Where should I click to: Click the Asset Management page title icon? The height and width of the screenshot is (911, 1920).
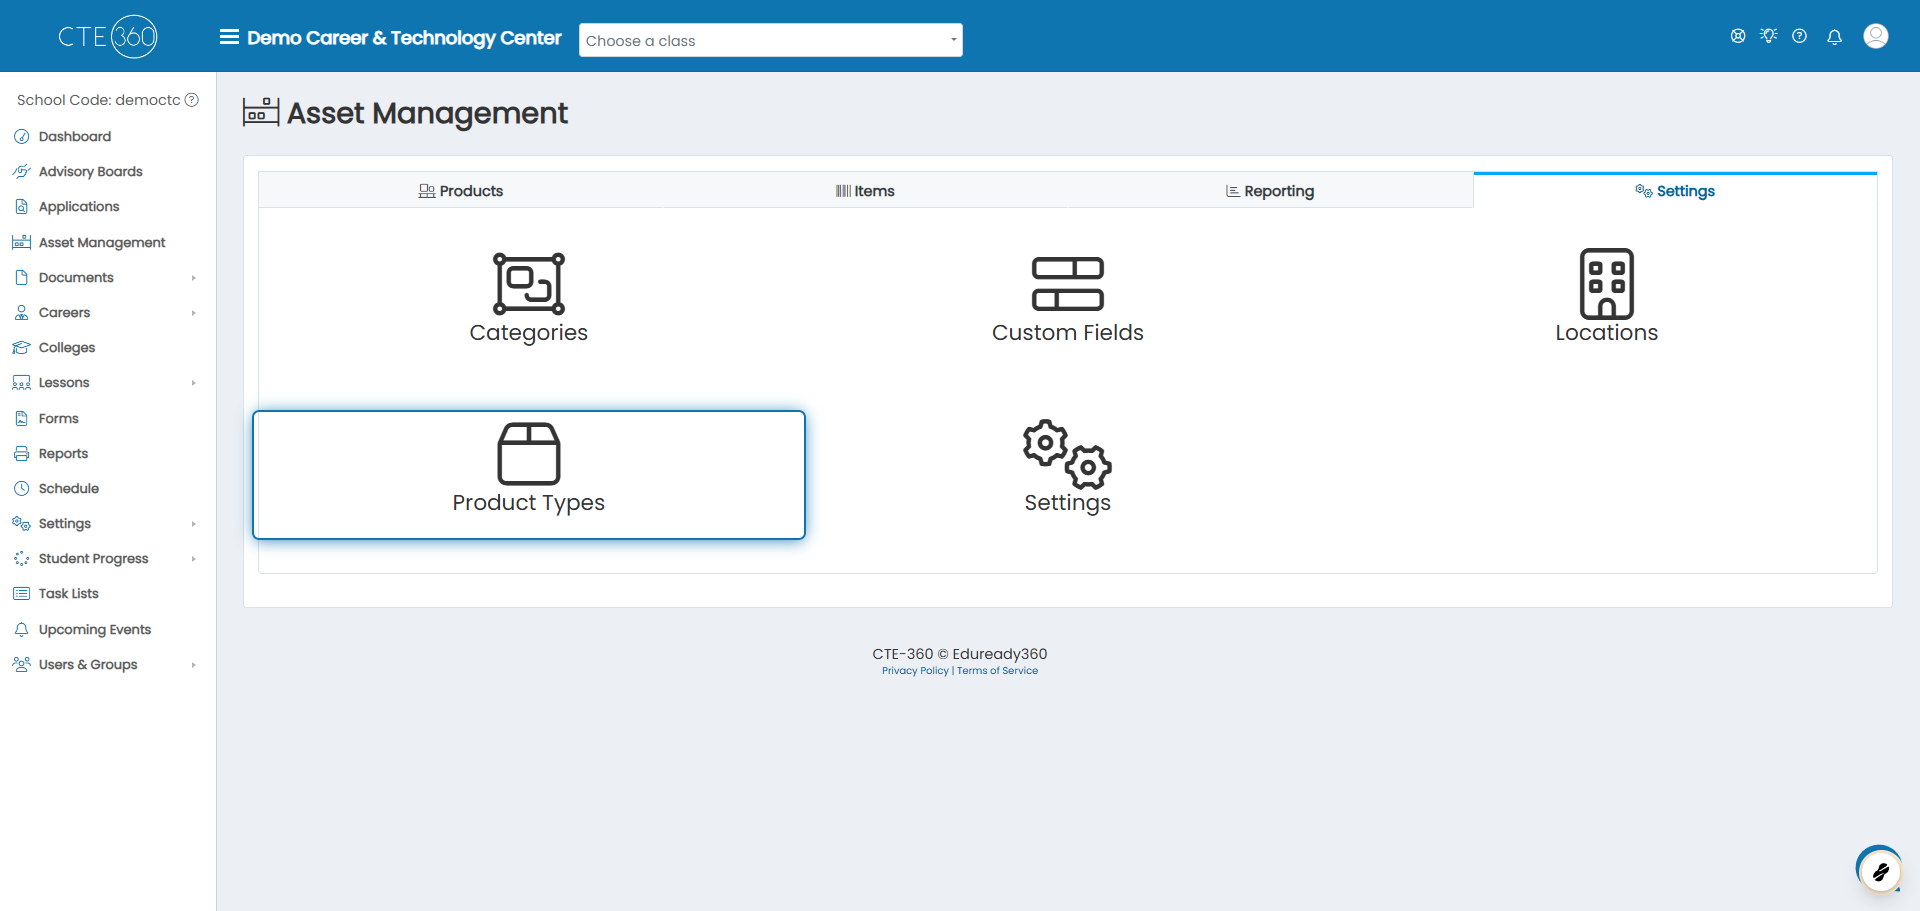261,112
